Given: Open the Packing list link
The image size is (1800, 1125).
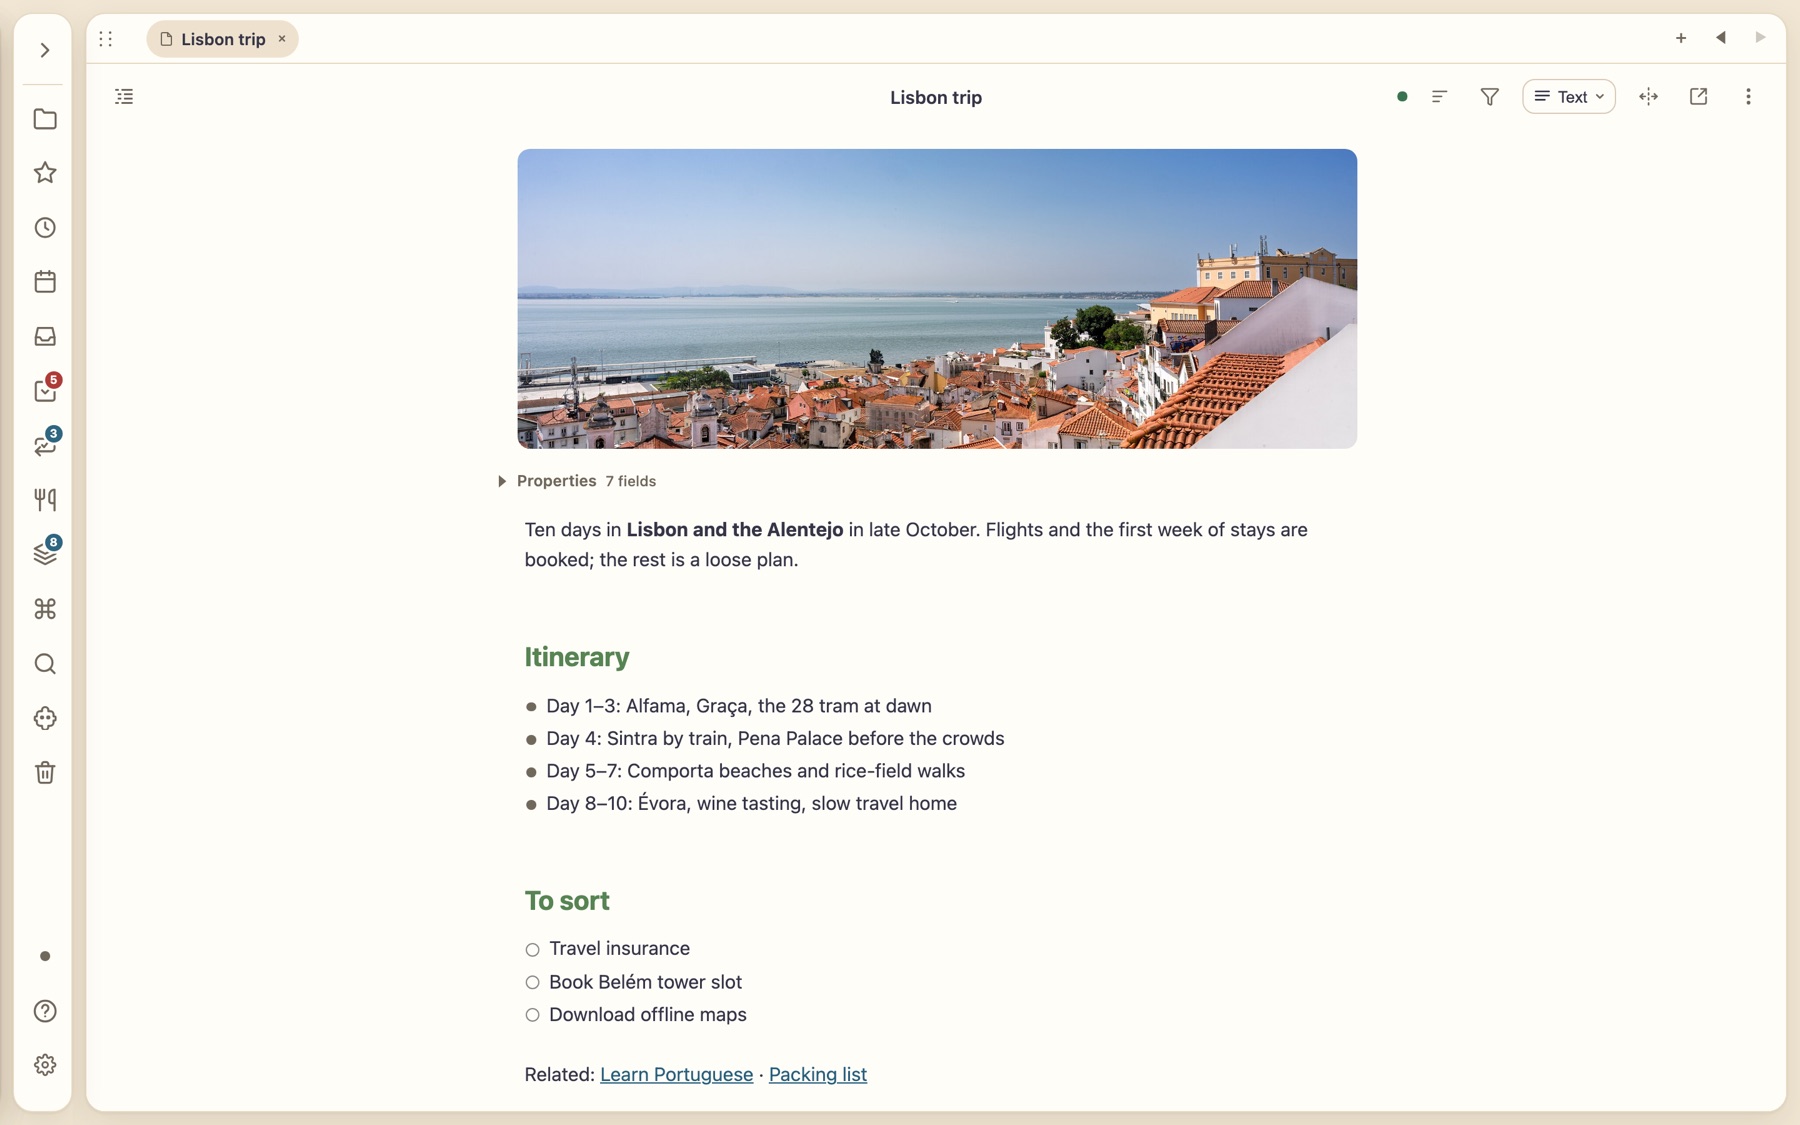Looking at the screenshot, I should tap(818, 1075).
